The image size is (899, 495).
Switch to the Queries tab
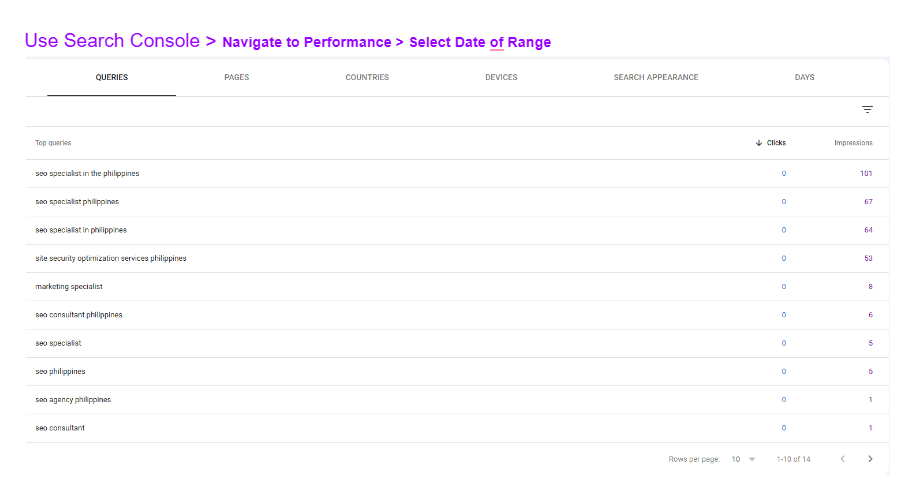(x=111, y=77)
